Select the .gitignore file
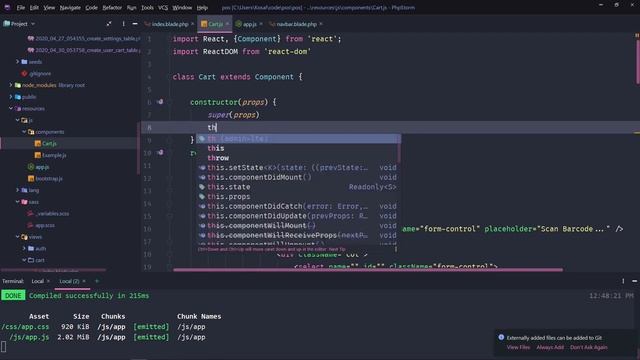Viewport: 640px width, 360px height. pyautogui.click(x=36, y=73)
